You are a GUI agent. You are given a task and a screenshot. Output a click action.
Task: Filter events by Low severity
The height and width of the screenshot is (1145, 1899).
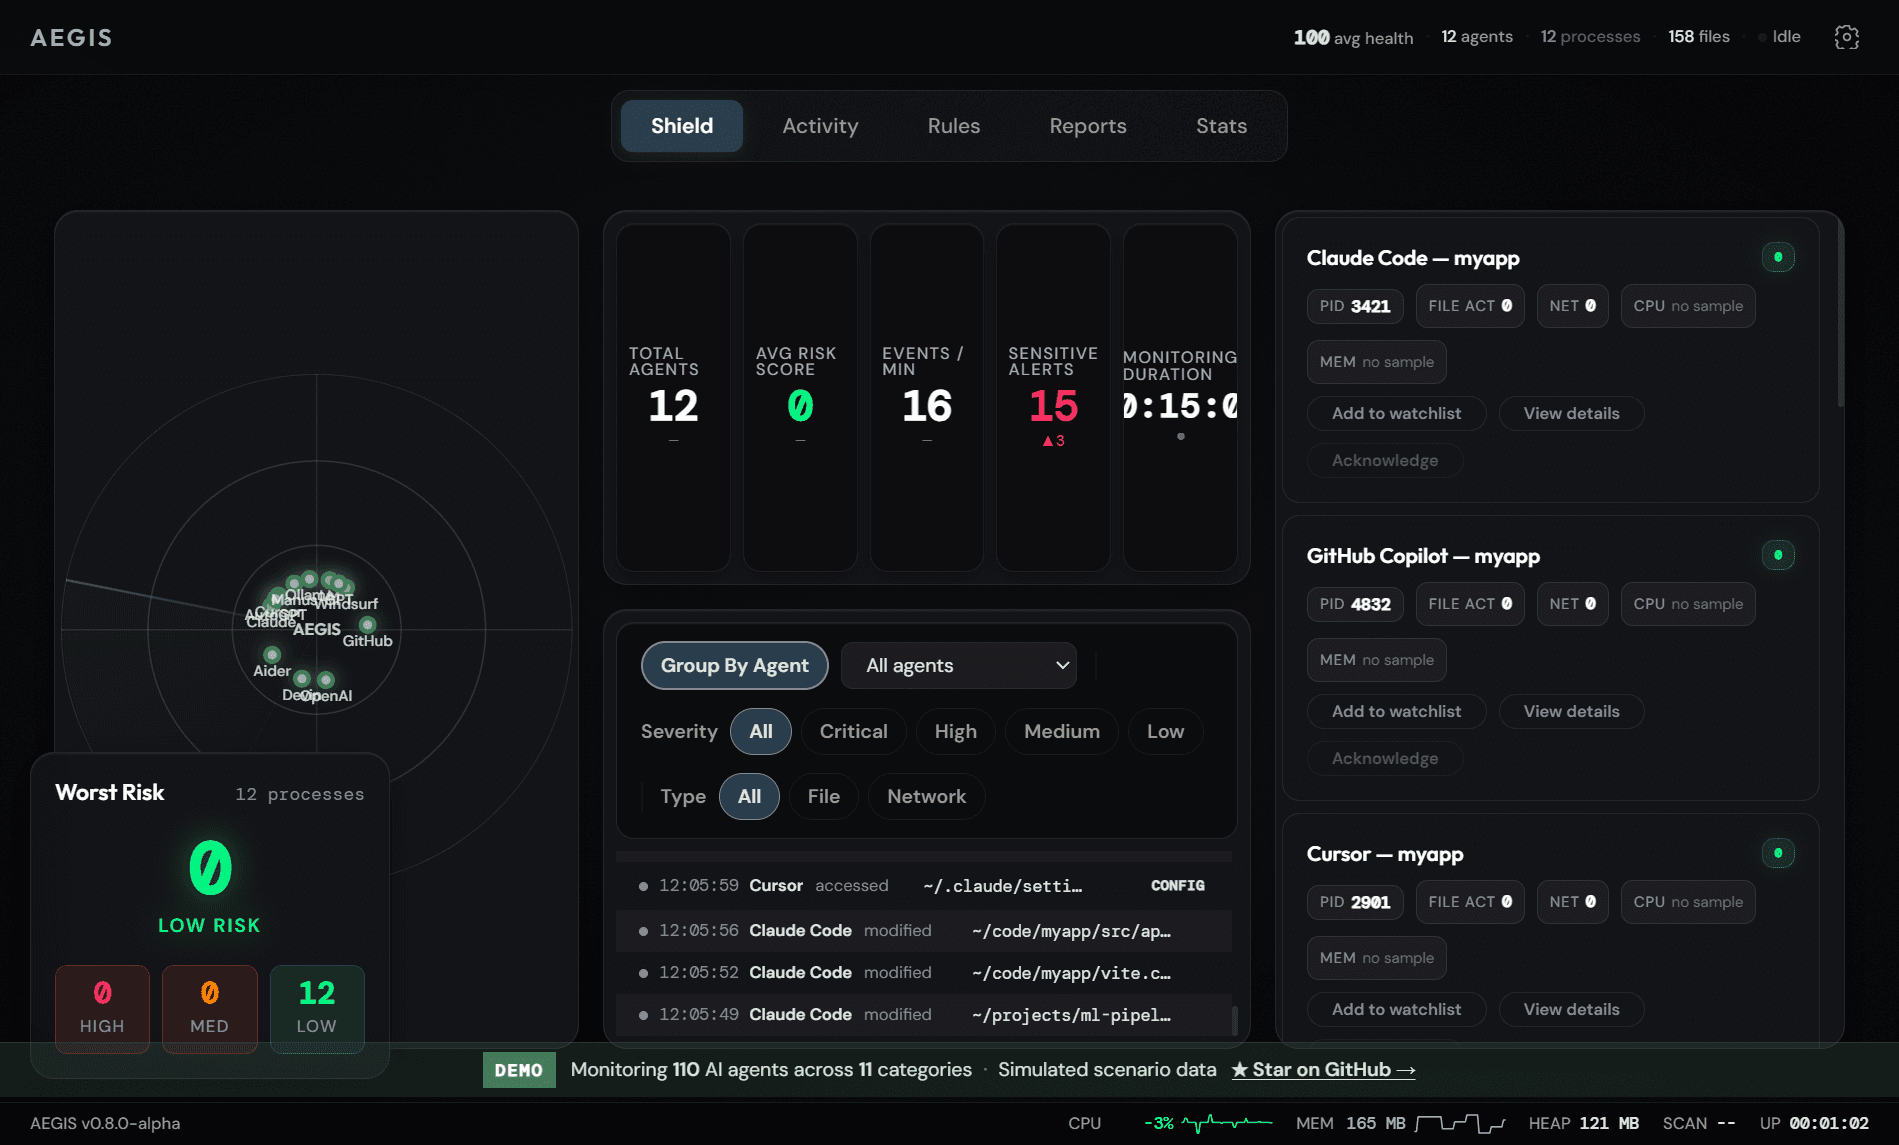1166,731
